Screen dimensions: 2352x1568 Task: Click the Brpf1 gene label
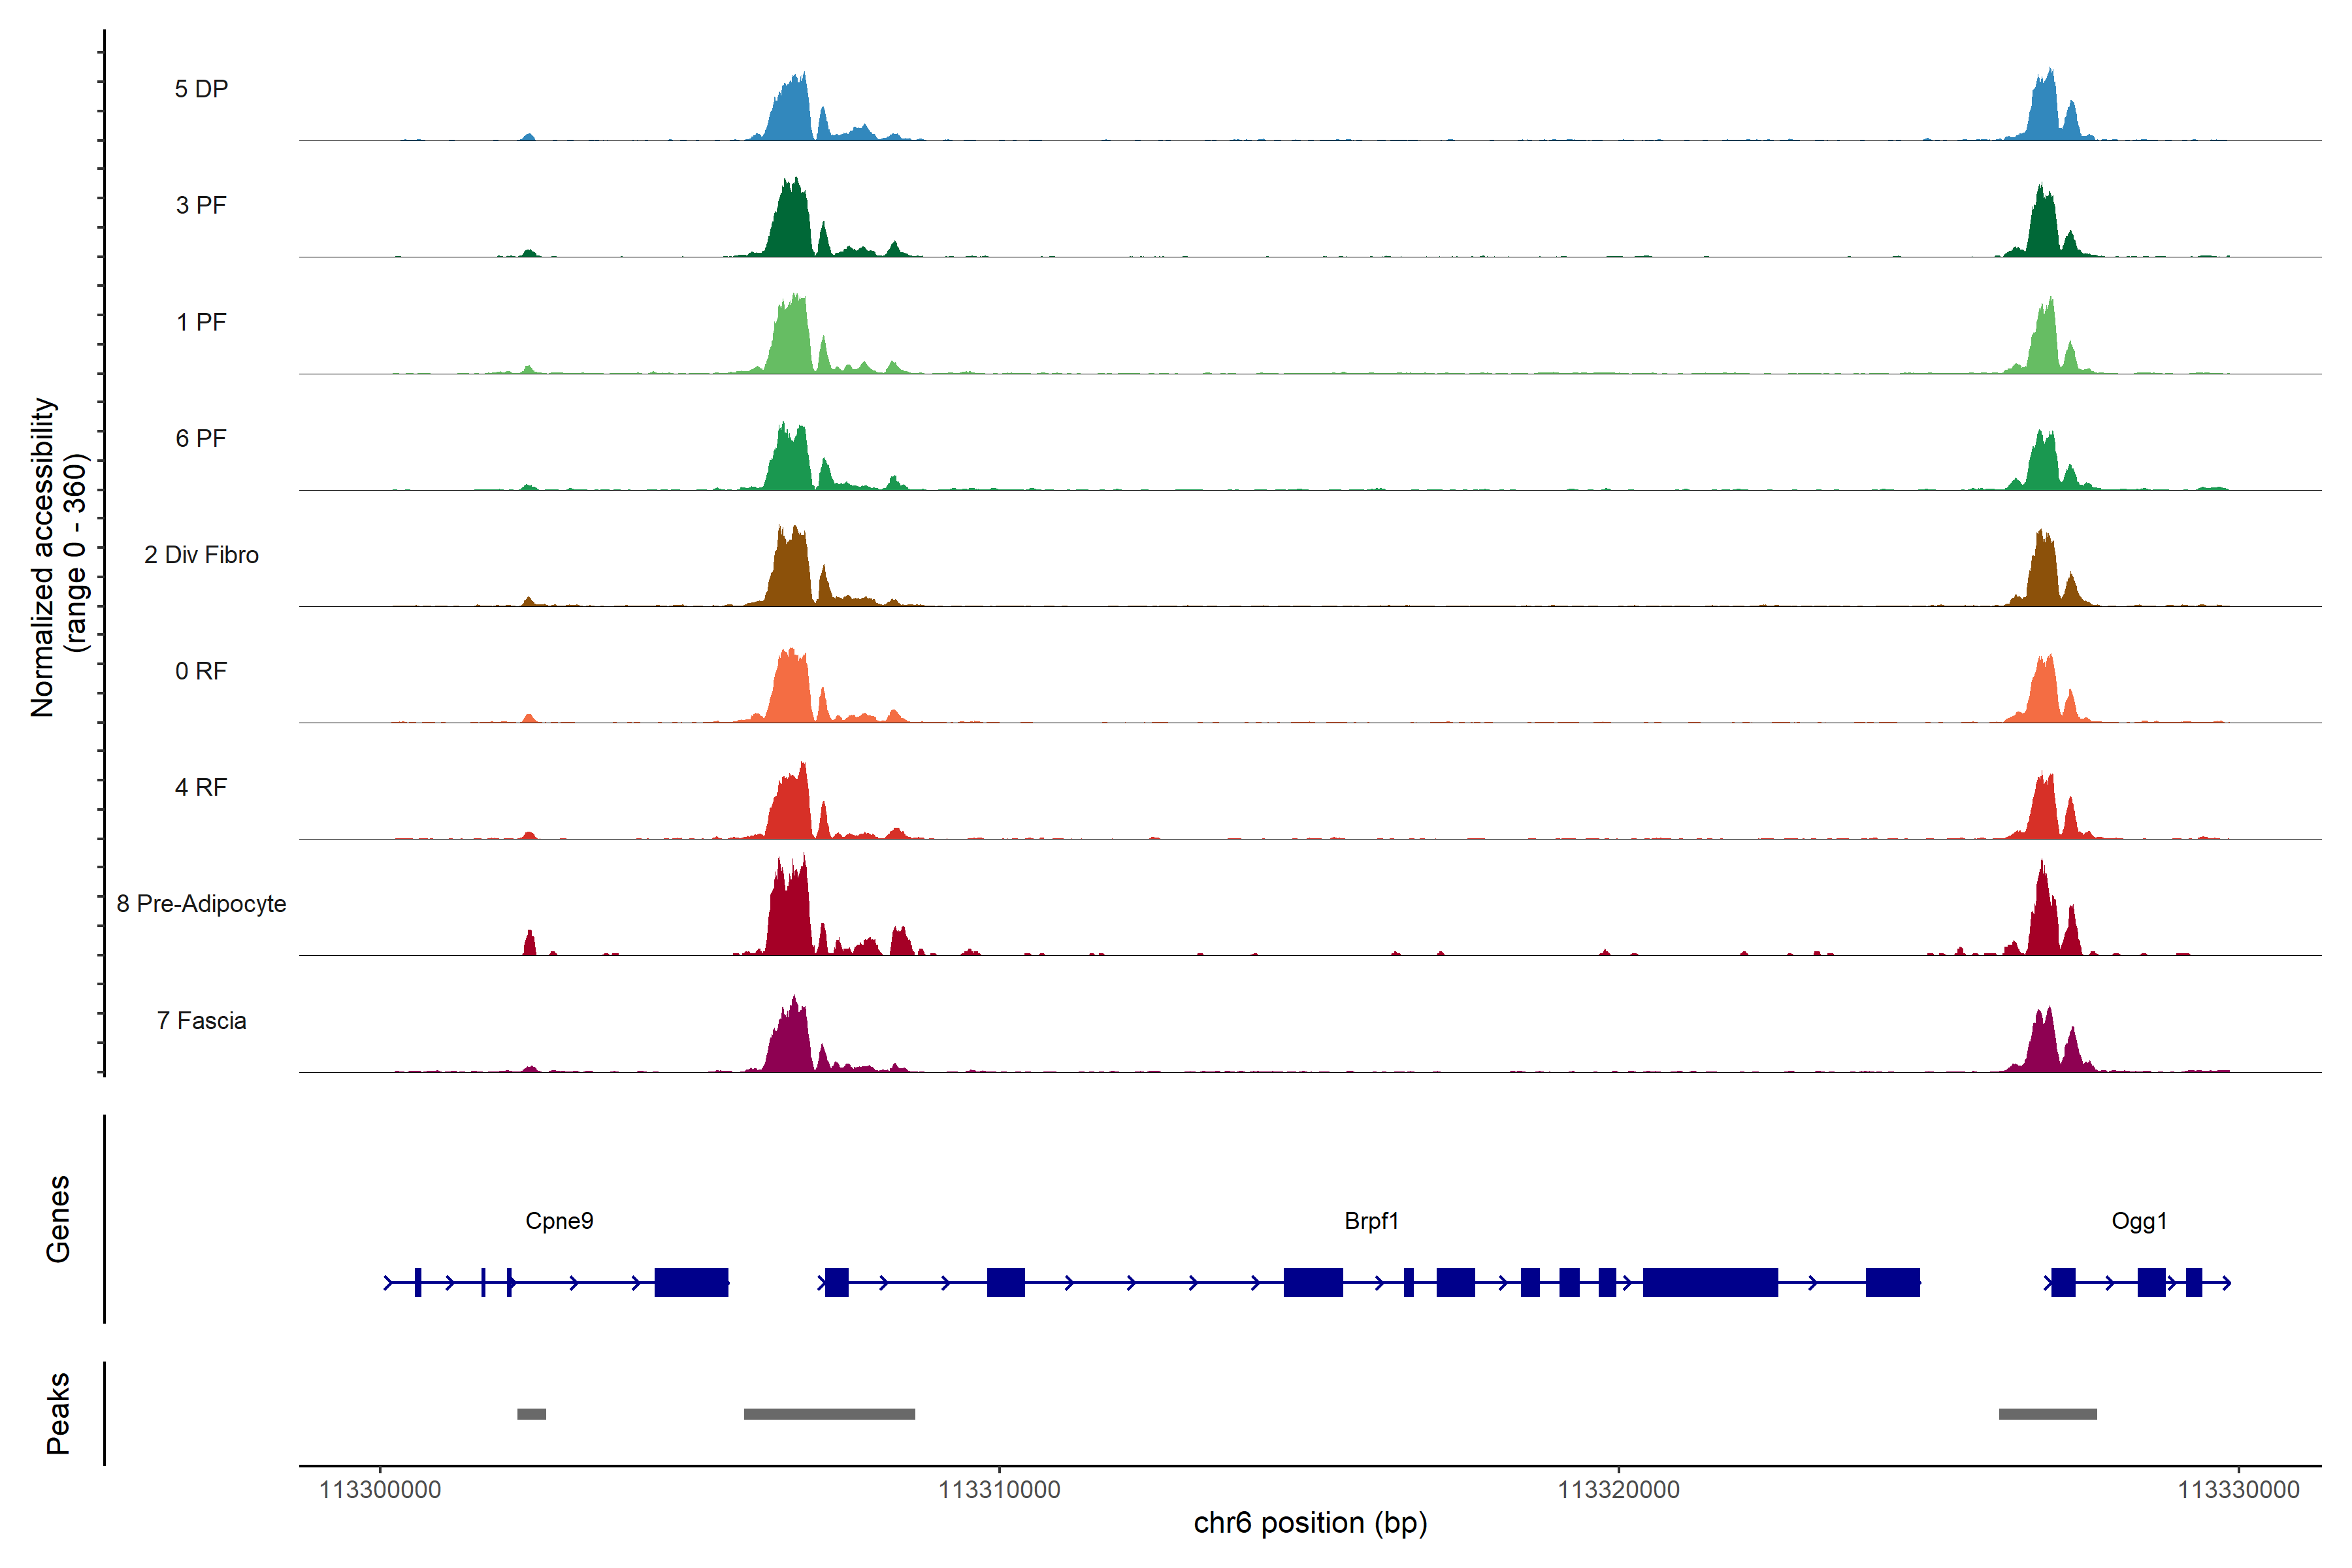coord(1371,1221)
